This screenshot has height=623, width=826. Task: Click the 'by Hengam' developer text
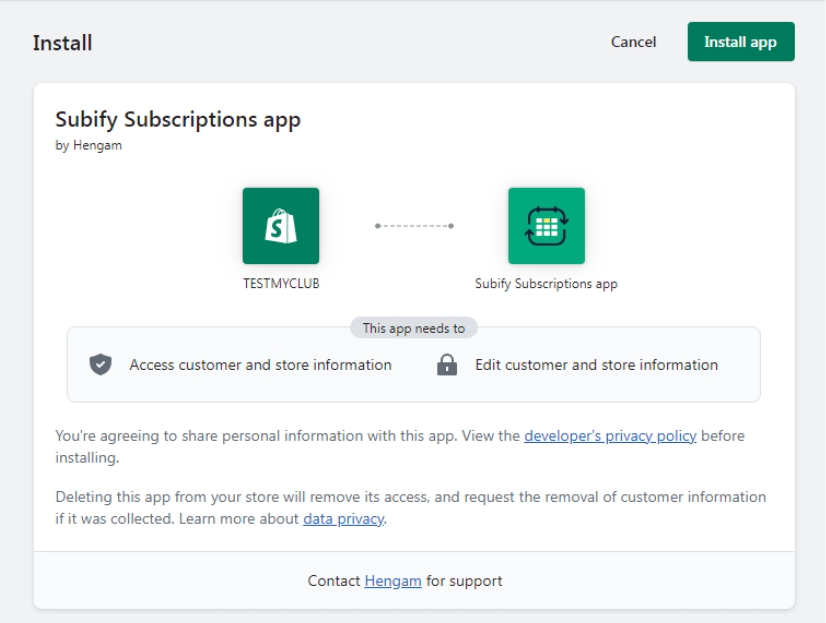(88, 145)
